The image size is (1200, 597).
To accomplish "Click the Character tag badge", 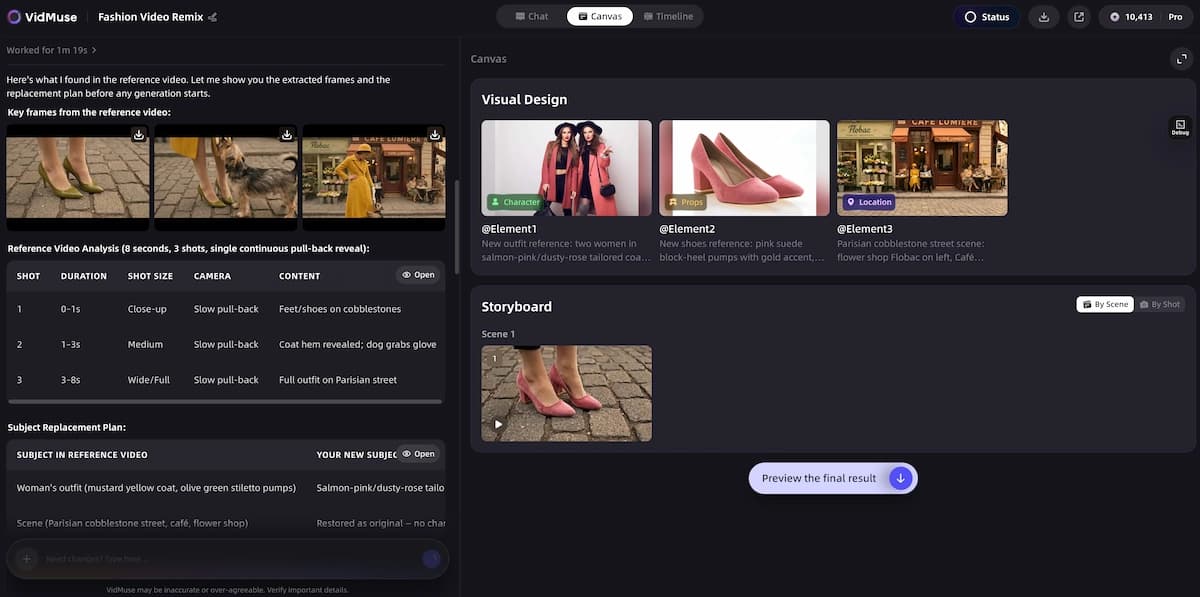I will (x=516, y=202).
